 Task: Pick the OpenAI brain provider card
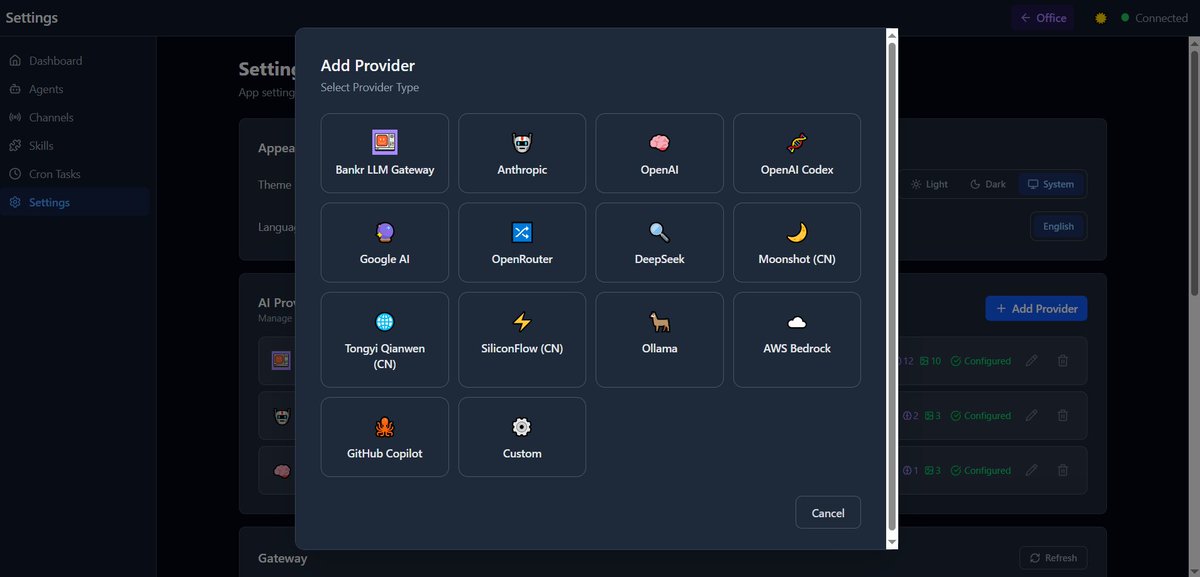click(659, 153)
